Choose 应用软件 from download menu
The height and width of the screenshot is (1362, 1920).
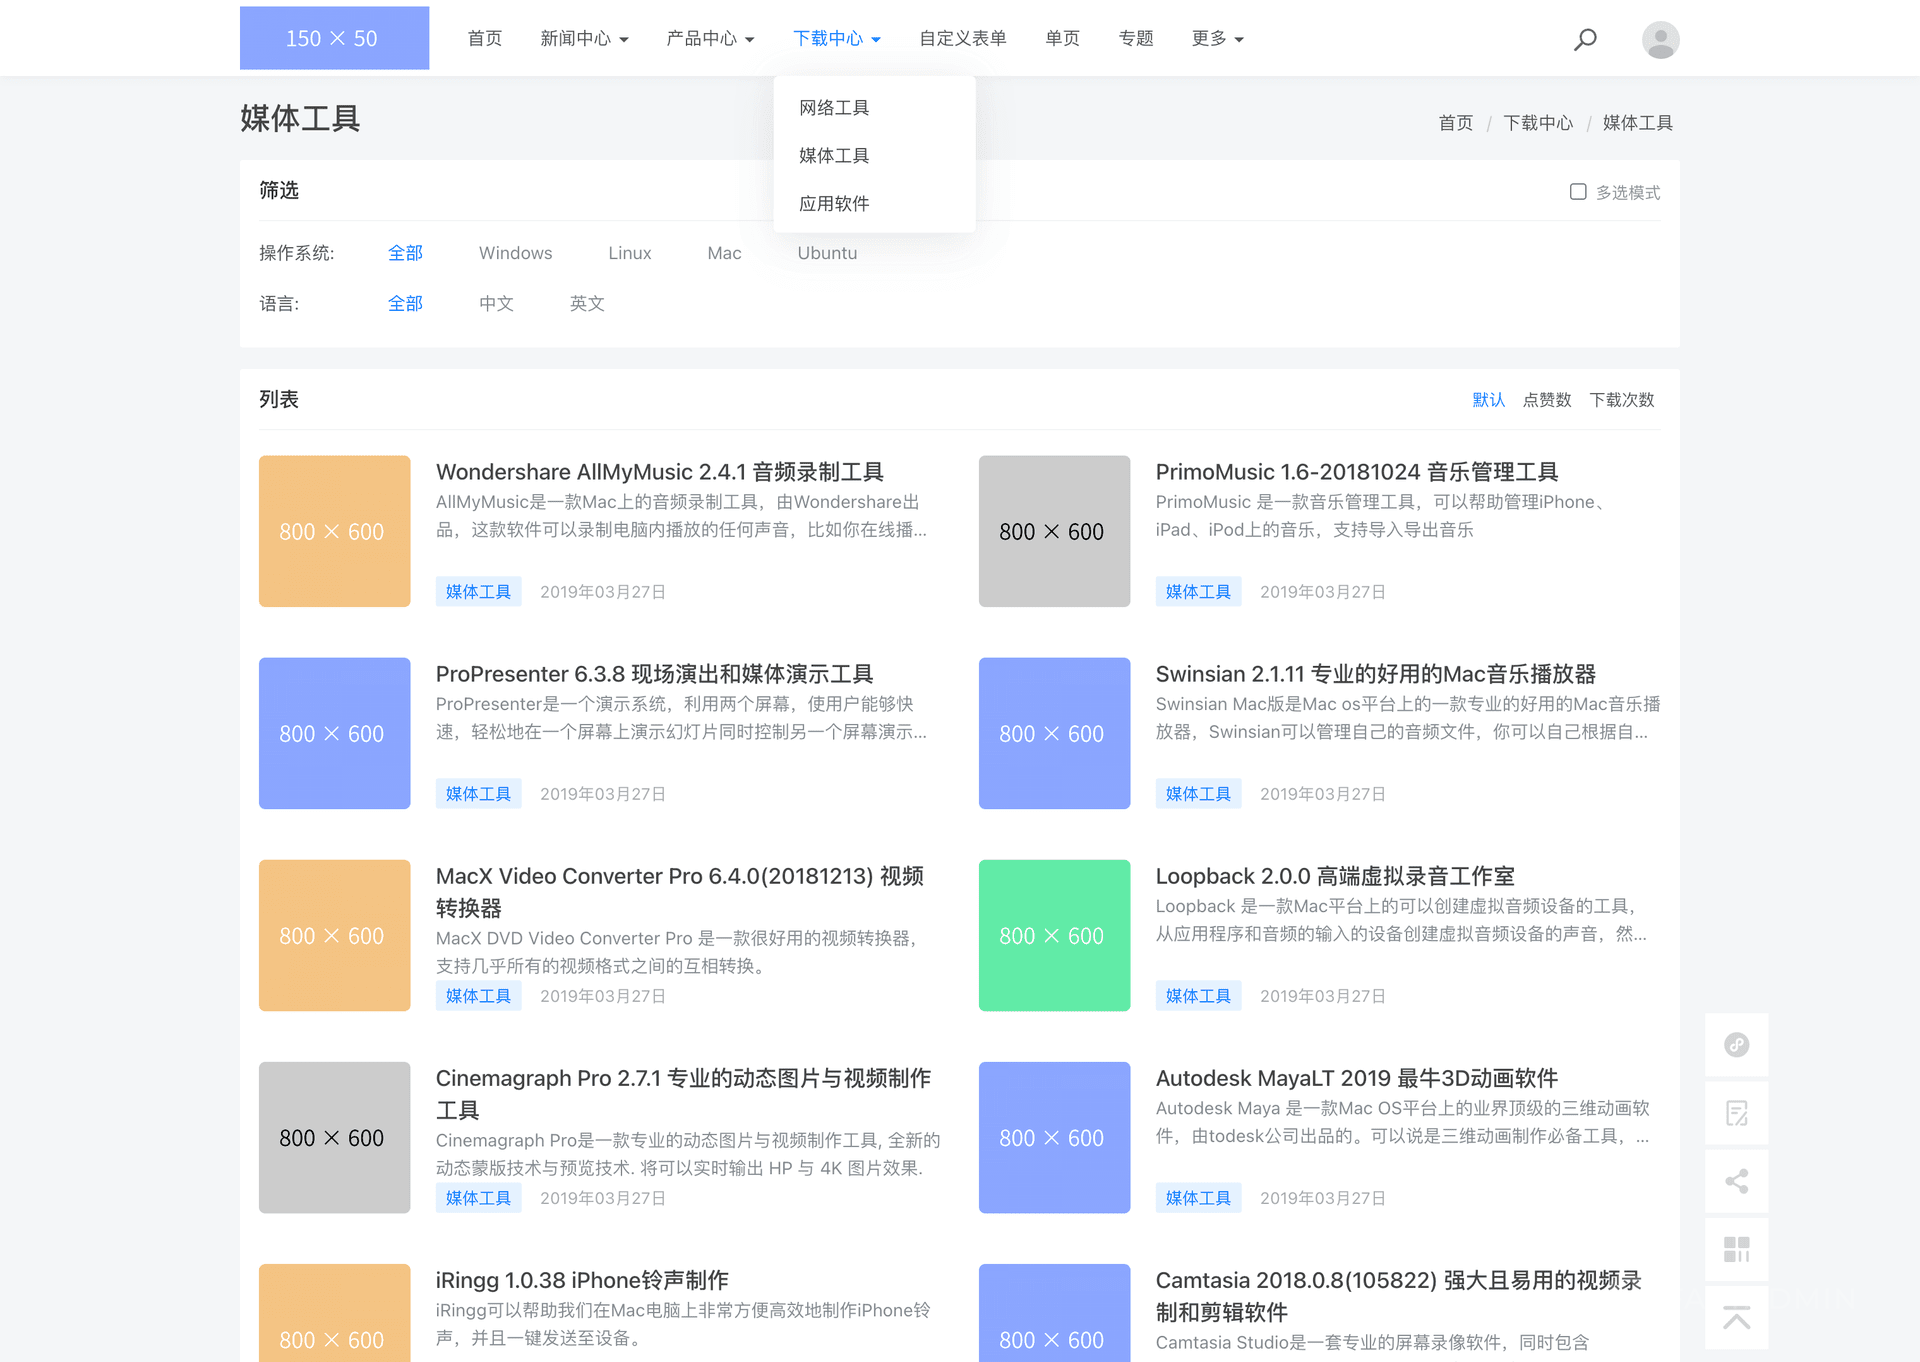[x=834, y=203]
